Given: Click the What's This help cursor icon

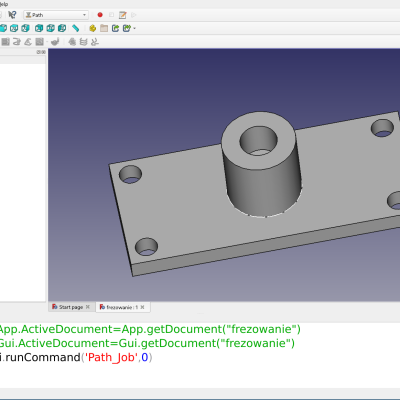Looking at the screenshot, I should point(12,15).
